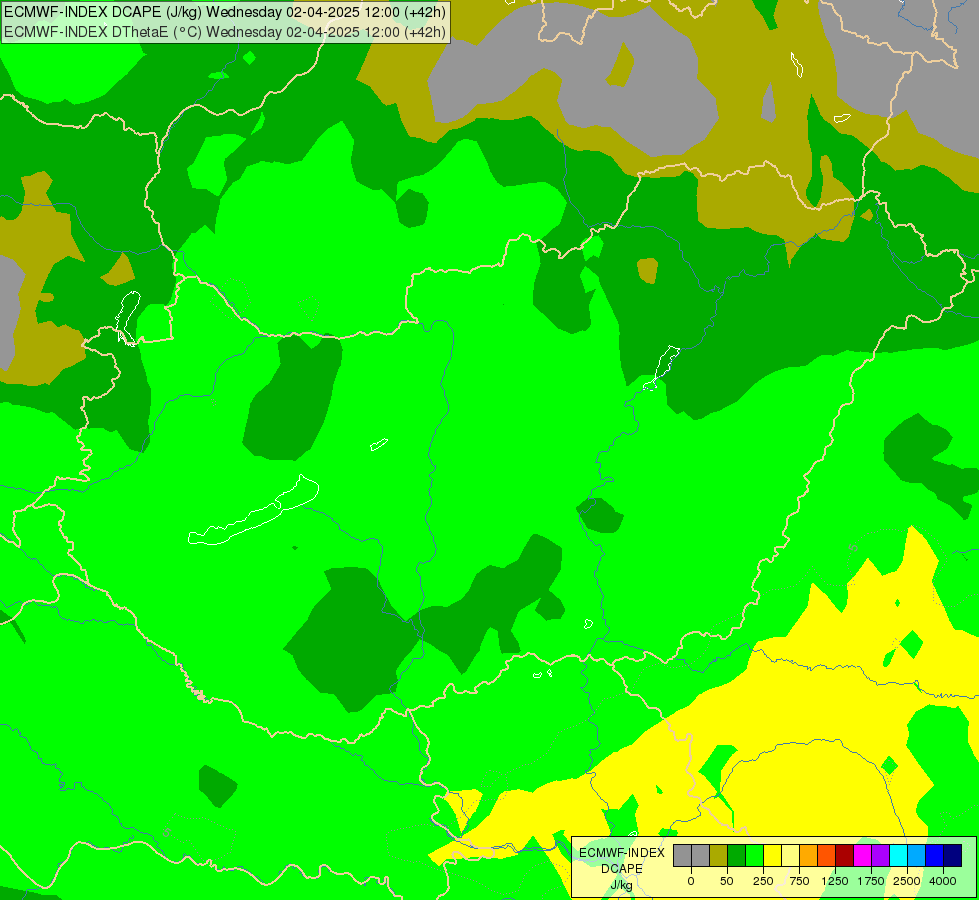This screenshot has width=979, height=900.
Task: Click the magenta legend swatch
Action: pyautogui.click(x=863, y=856)
